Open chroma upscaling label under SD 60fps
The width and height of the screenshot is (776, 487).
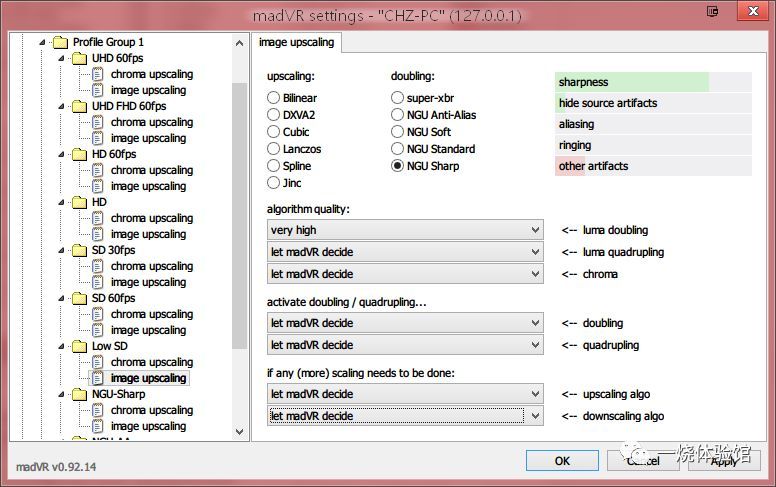pyautogui.click(x=151, y=314)
